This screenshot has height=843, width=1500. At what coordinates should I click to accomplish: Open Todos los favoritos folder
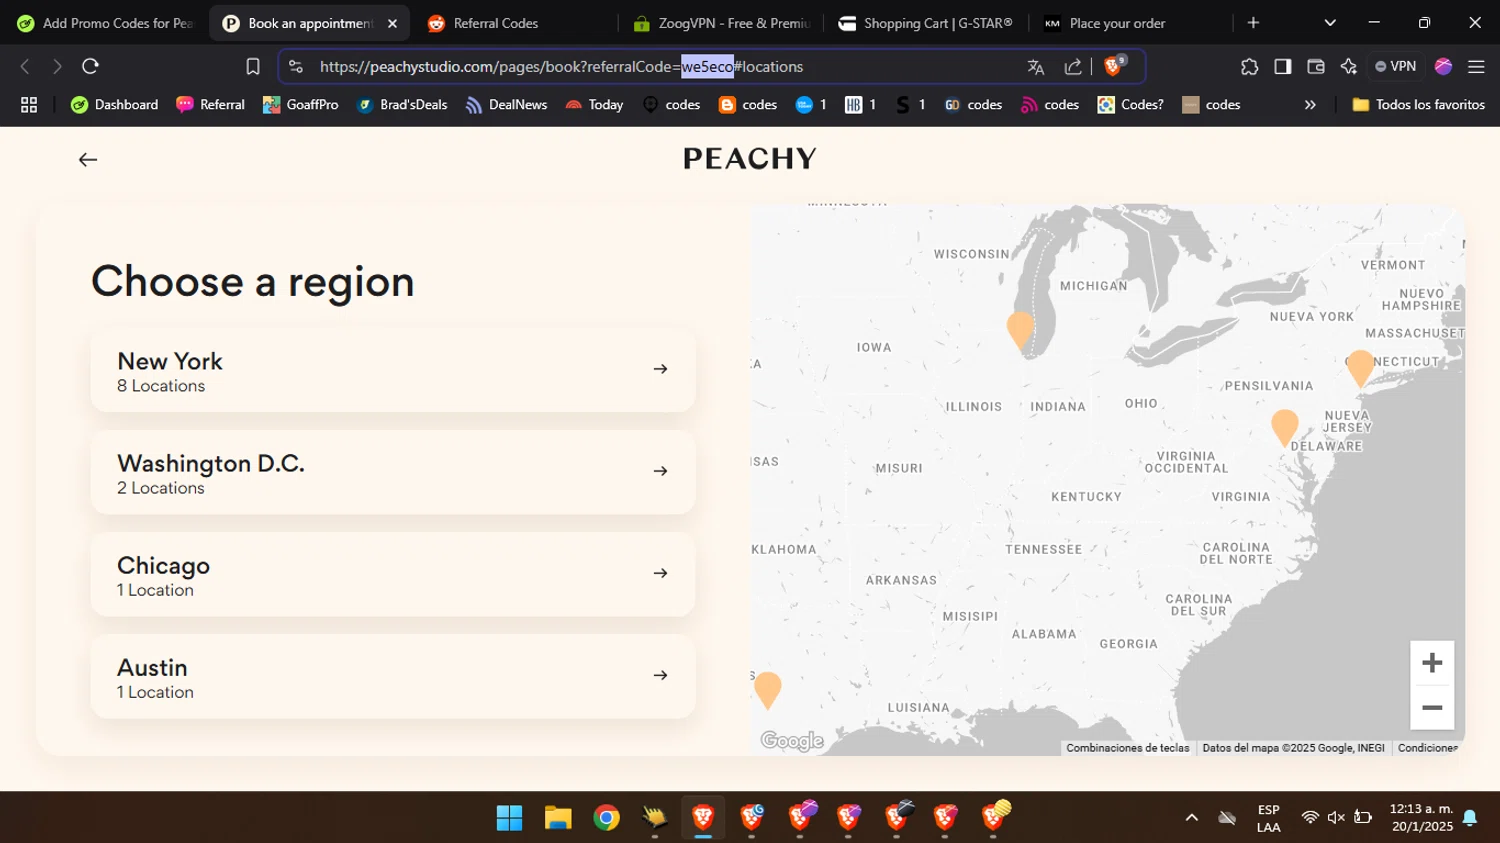pos(1418,104)
